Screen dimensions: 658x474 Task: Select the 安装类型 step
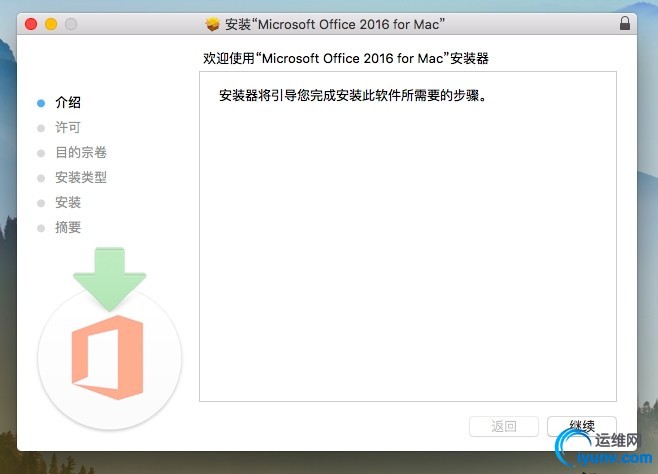tap(81, 177)
